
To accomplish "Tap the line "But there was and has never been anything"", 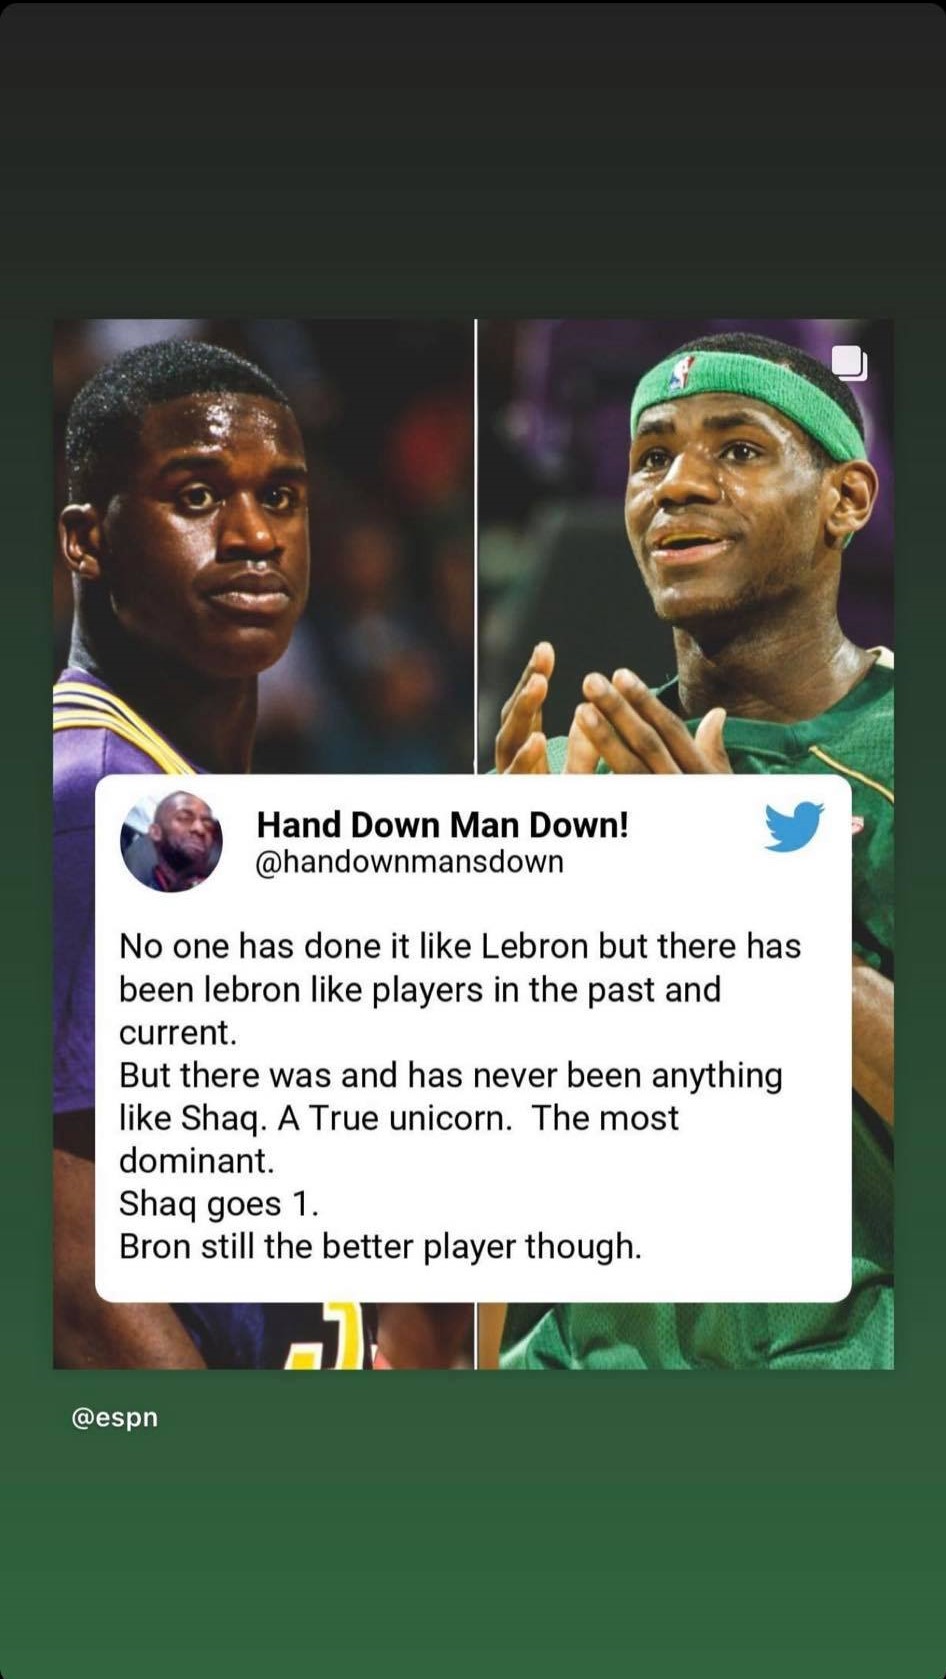I will click(451, 1076).
